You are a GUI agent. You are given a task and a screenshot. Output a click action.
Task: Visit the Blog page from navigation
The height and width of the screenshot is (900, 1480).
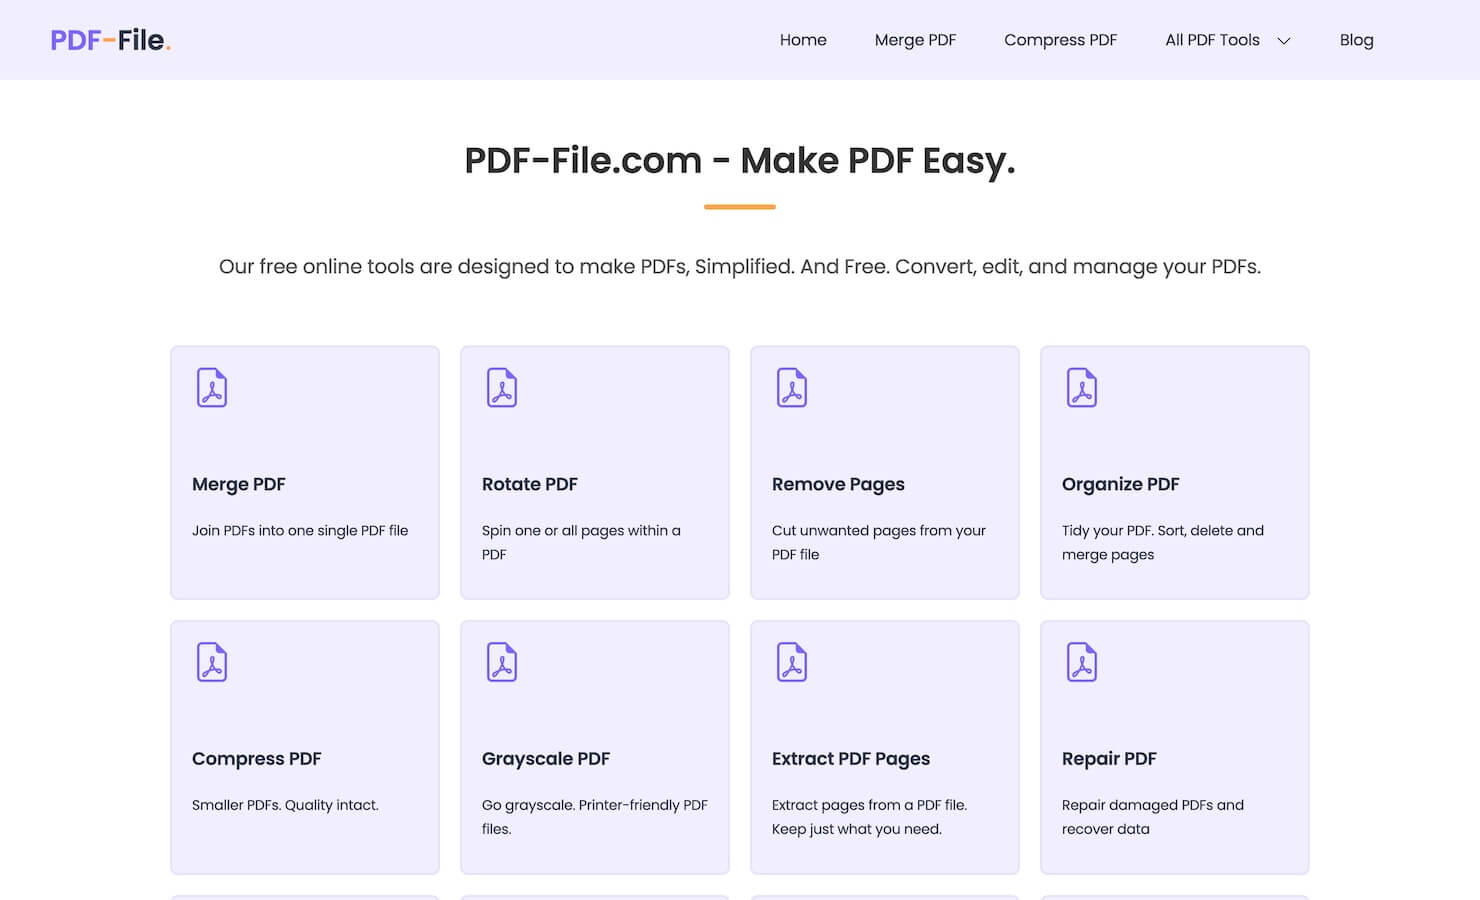[1356, 40]
